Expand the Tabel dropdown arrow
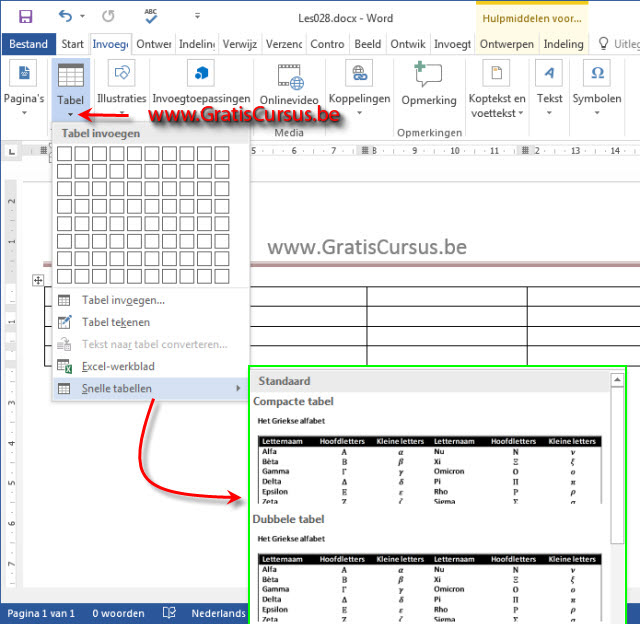Viewport: 640px width, 624px height. point(71,115)
